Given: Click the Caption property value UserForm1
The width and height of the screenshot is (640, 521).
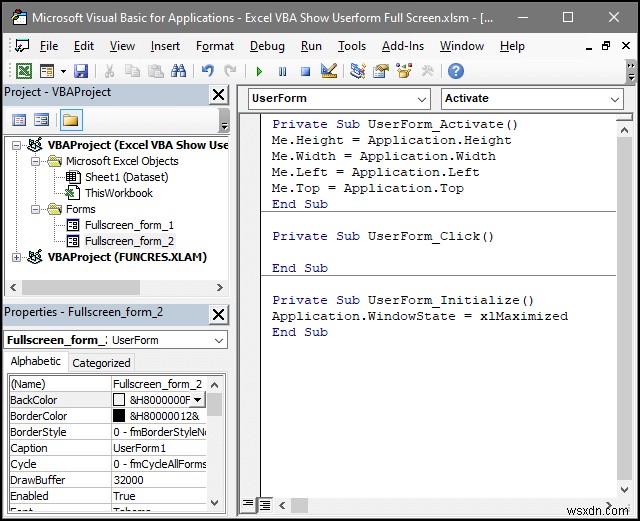Looking at the screenshot, I should pos(159,448).
